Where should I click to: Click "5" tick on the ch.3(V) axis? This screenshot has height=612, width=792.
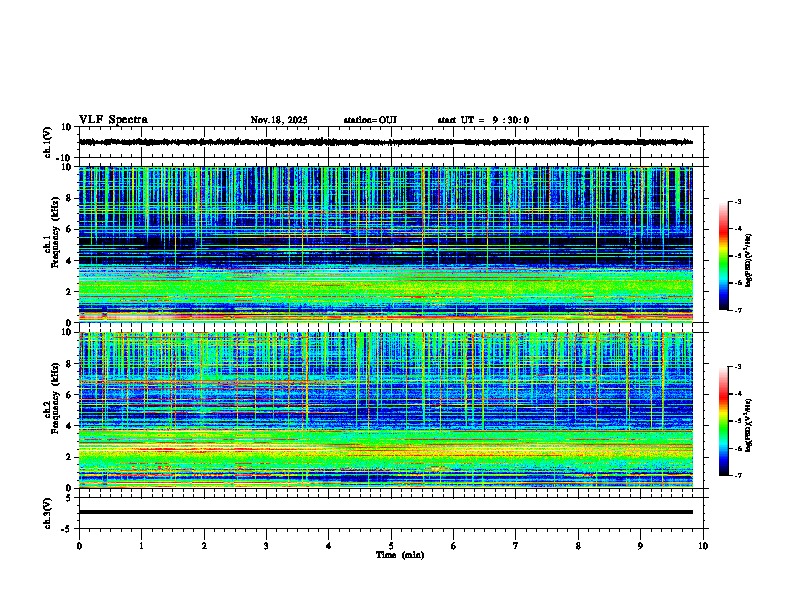point(70,498)
